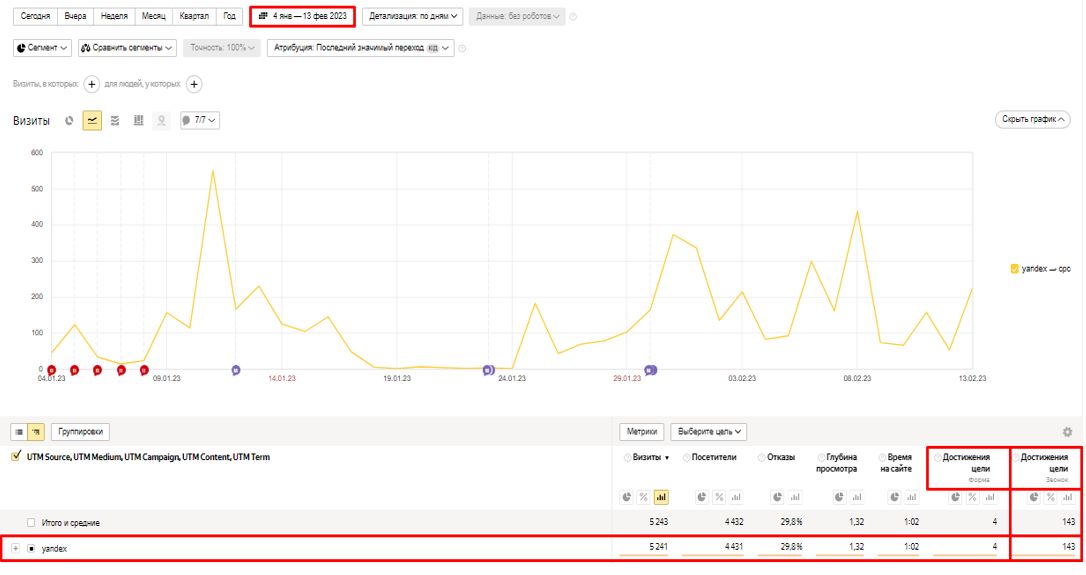Expand the yandex row
This screenshot has height=575, width=1086.
point(15,548)
